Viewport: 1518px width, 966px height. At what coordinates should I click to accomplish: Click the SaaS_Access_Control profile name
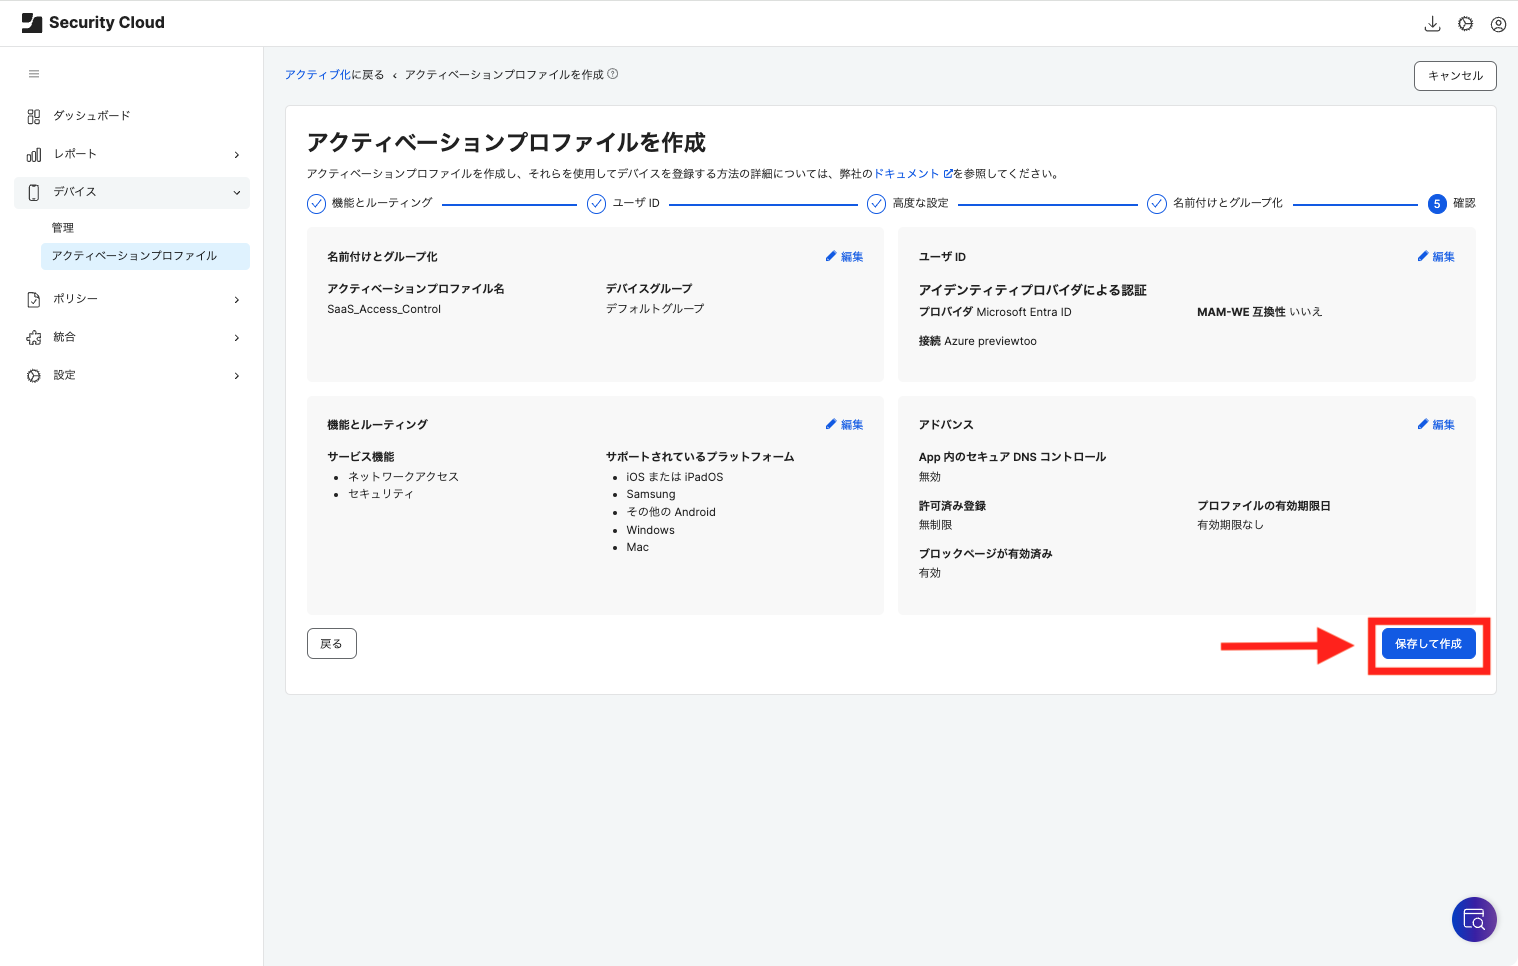(x=384, y=309)
